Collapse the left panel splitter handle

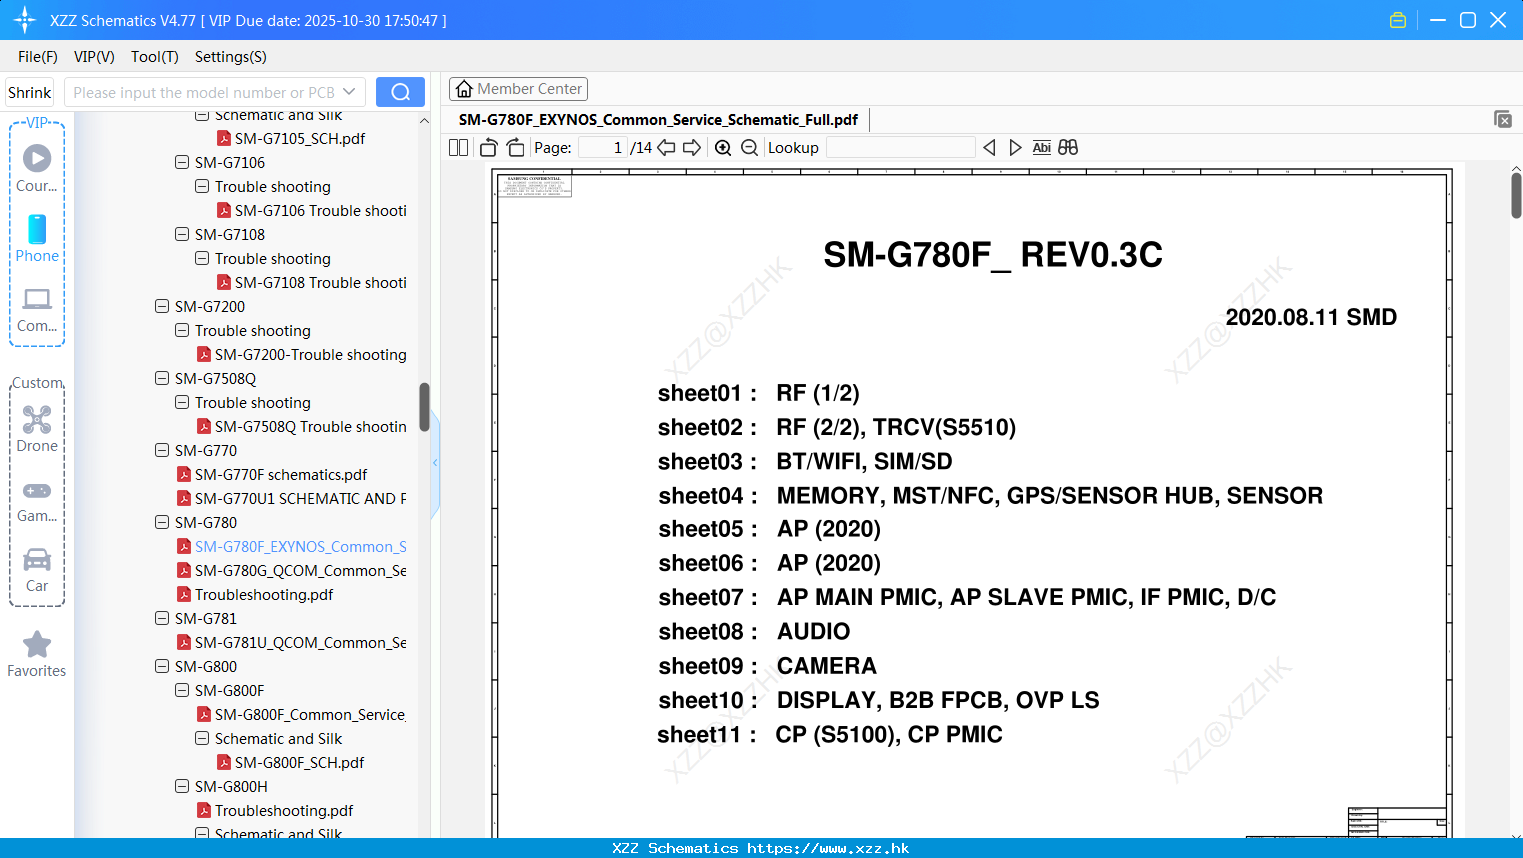tap(435, 463)
